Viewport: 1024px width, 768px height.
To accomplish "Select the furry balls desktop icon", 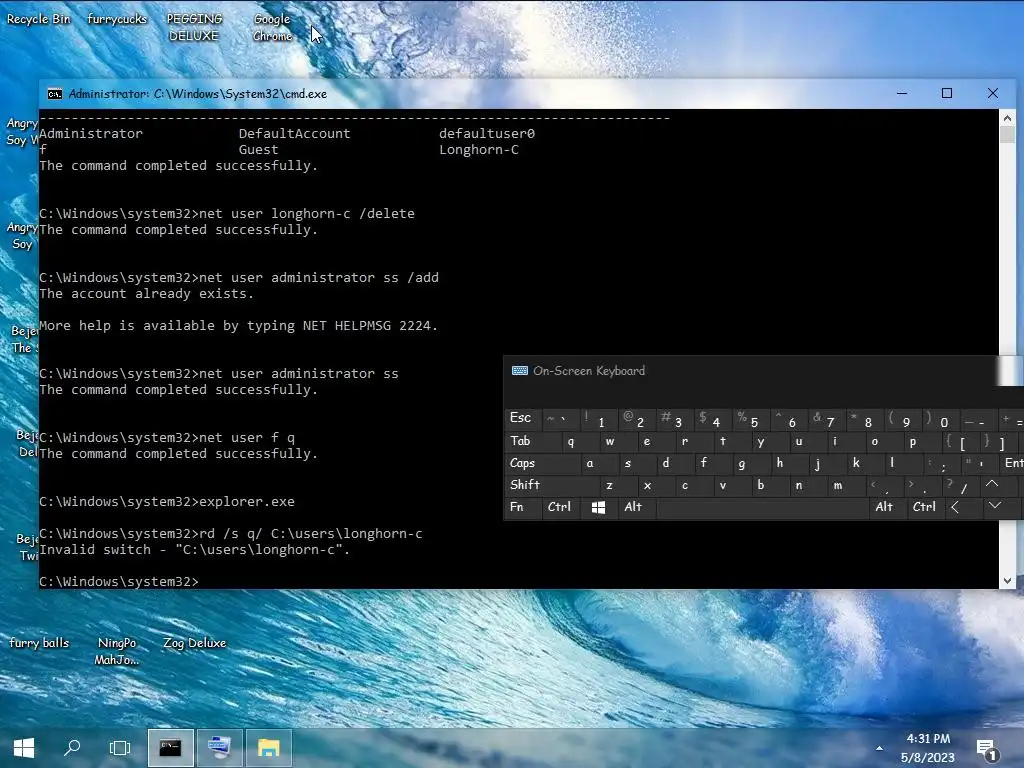I will (39, 643).
